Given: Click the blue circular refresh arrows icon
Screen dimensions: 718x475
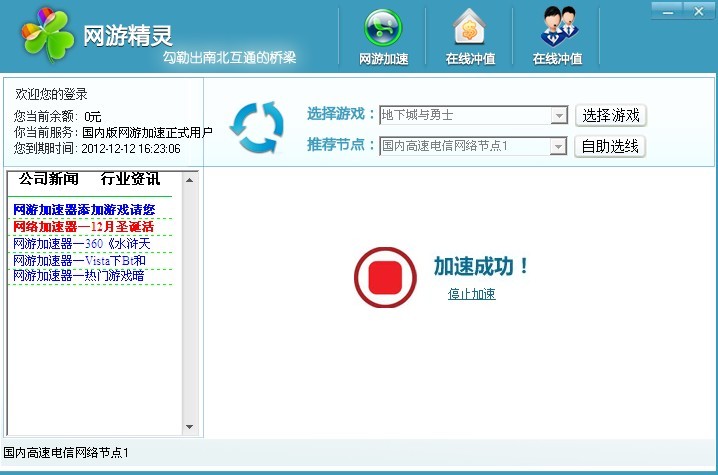Looking at the screenshot, I should click(257, 127).
